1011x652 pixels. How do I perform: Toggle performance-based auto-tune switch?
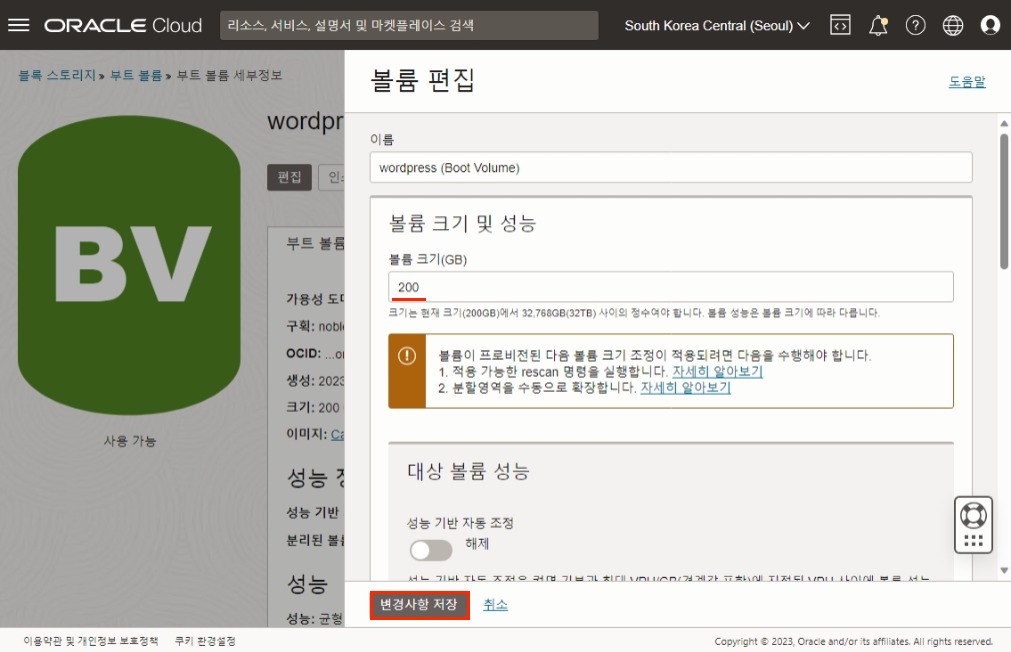pyautogui.click(x=431, y=550)
